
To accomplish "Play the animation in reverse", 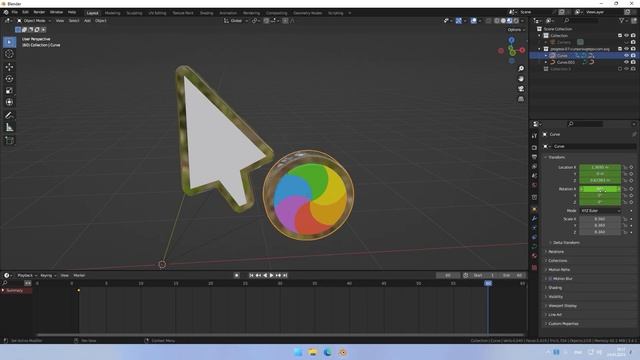I will coord(265,276).
